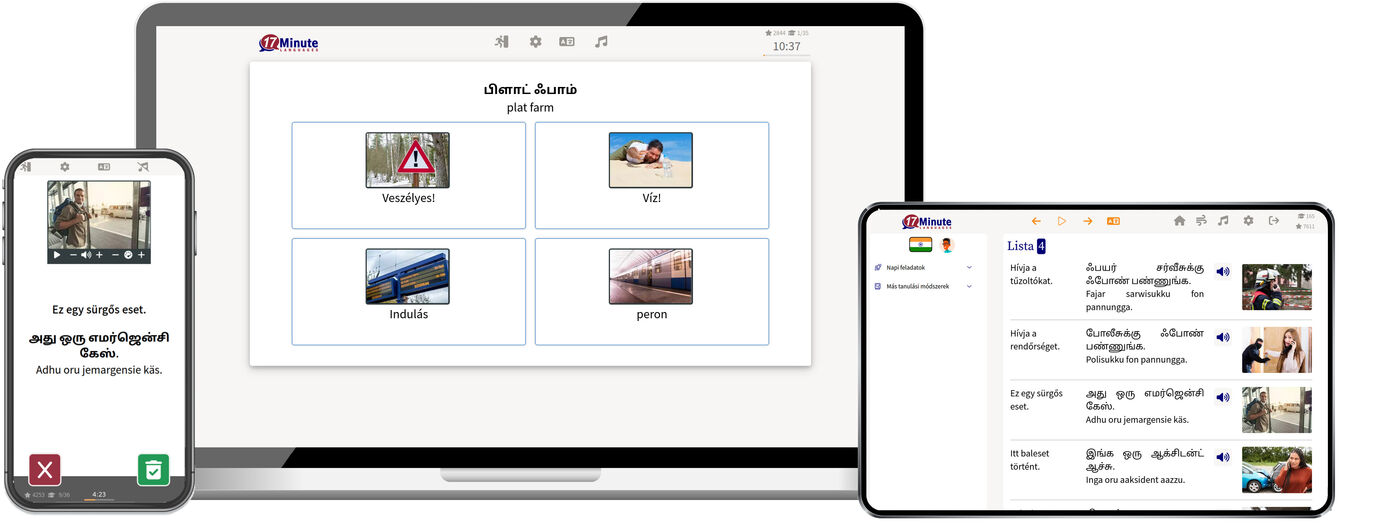The image size is (1400, 532).
Task: Click 'Inga oru aaksident aazzu.' transliteration
Action: 1136,480
